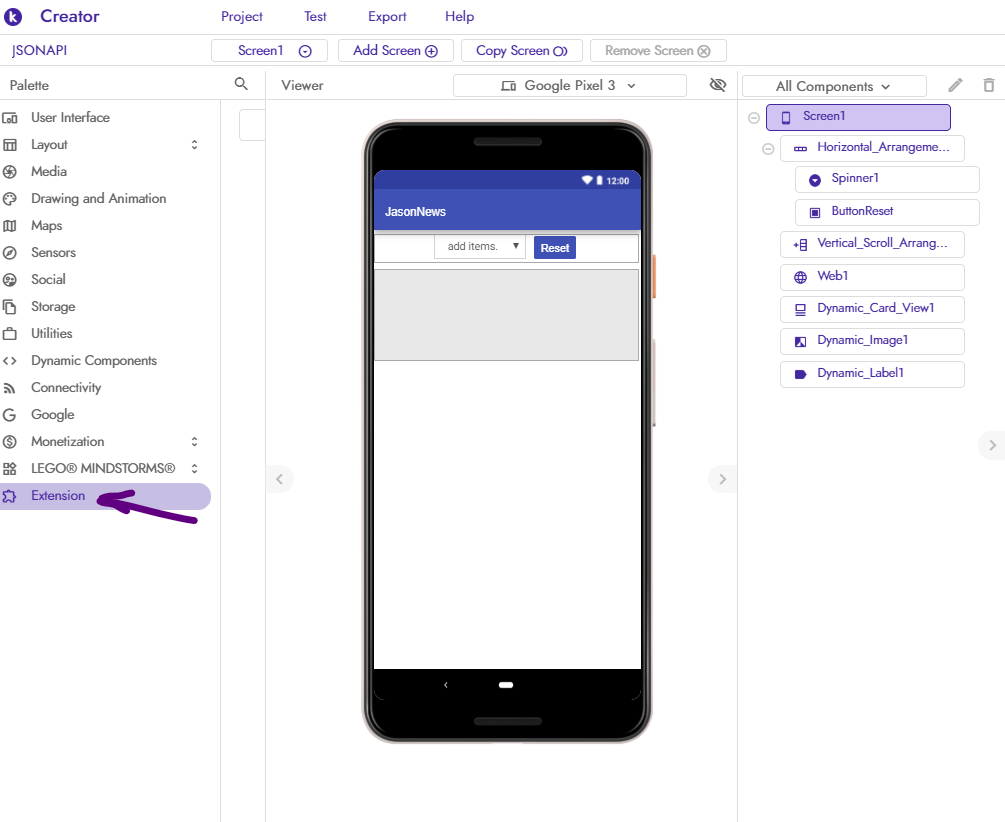Collapse the palette with left arrow
The image size is (1005, 822).
pyautogui.click(x=279, y=479)
